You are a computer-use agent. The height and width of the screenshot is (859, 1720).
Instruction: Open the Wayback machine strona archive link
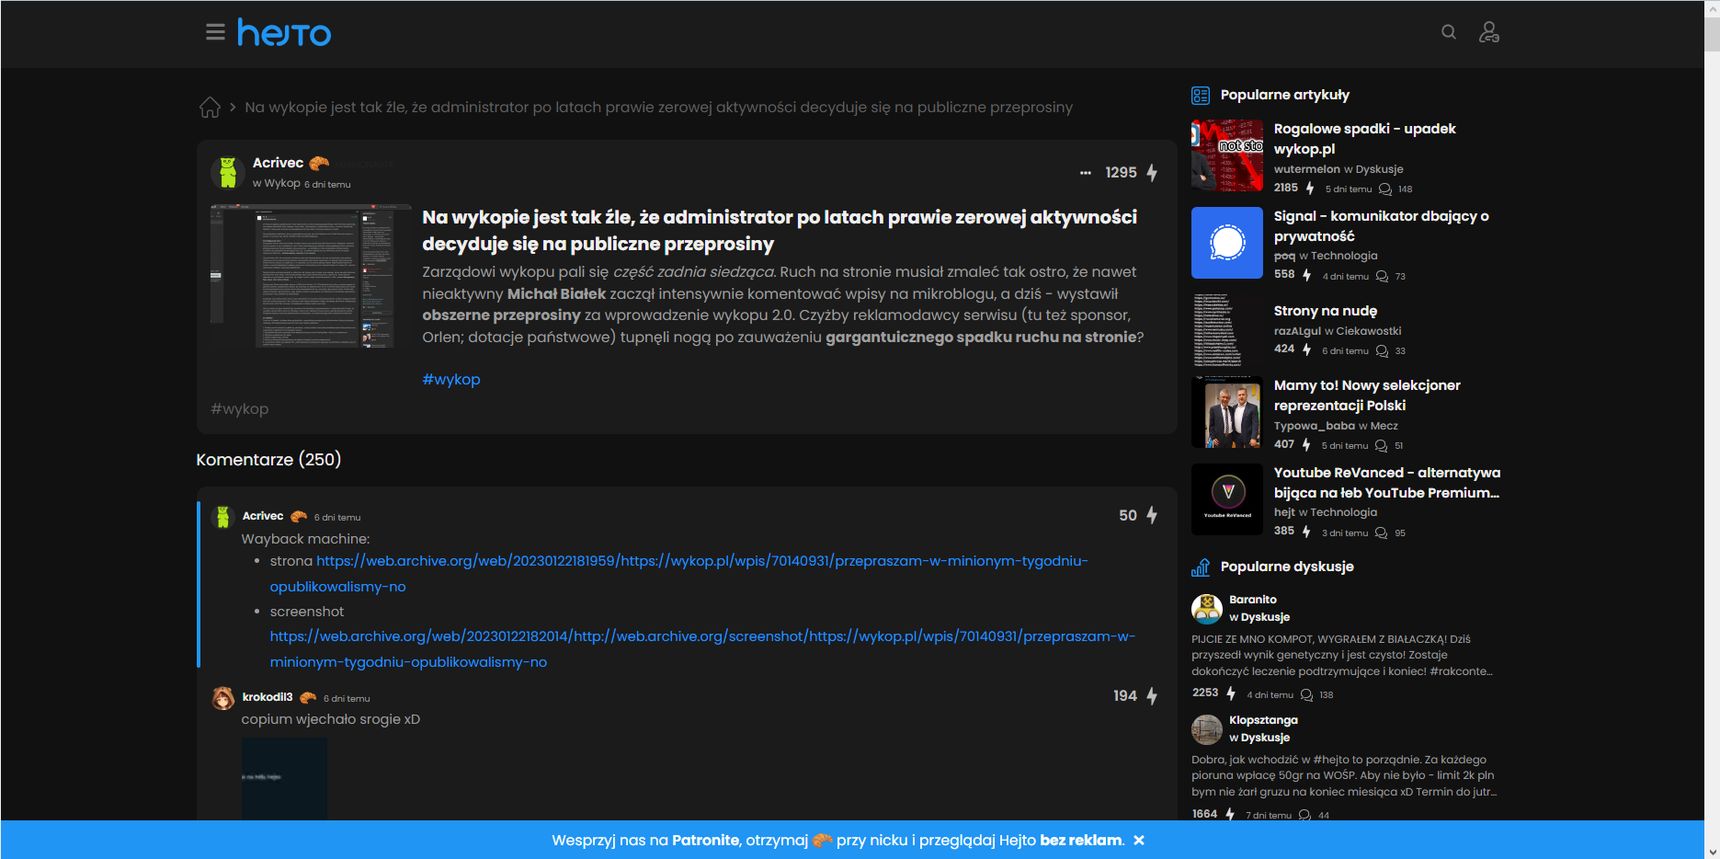coord(679,574)
